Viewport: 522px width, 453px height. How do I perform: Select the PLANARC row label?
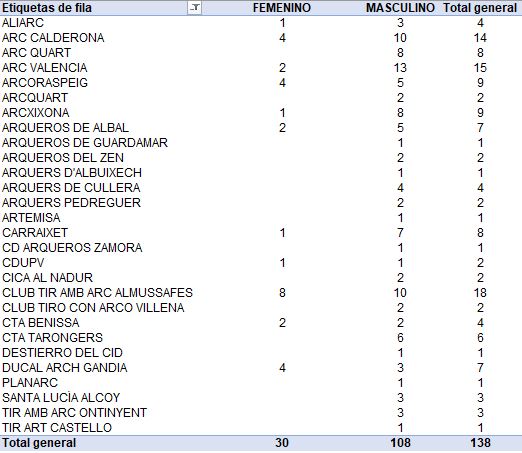click(x=30, y=383)
